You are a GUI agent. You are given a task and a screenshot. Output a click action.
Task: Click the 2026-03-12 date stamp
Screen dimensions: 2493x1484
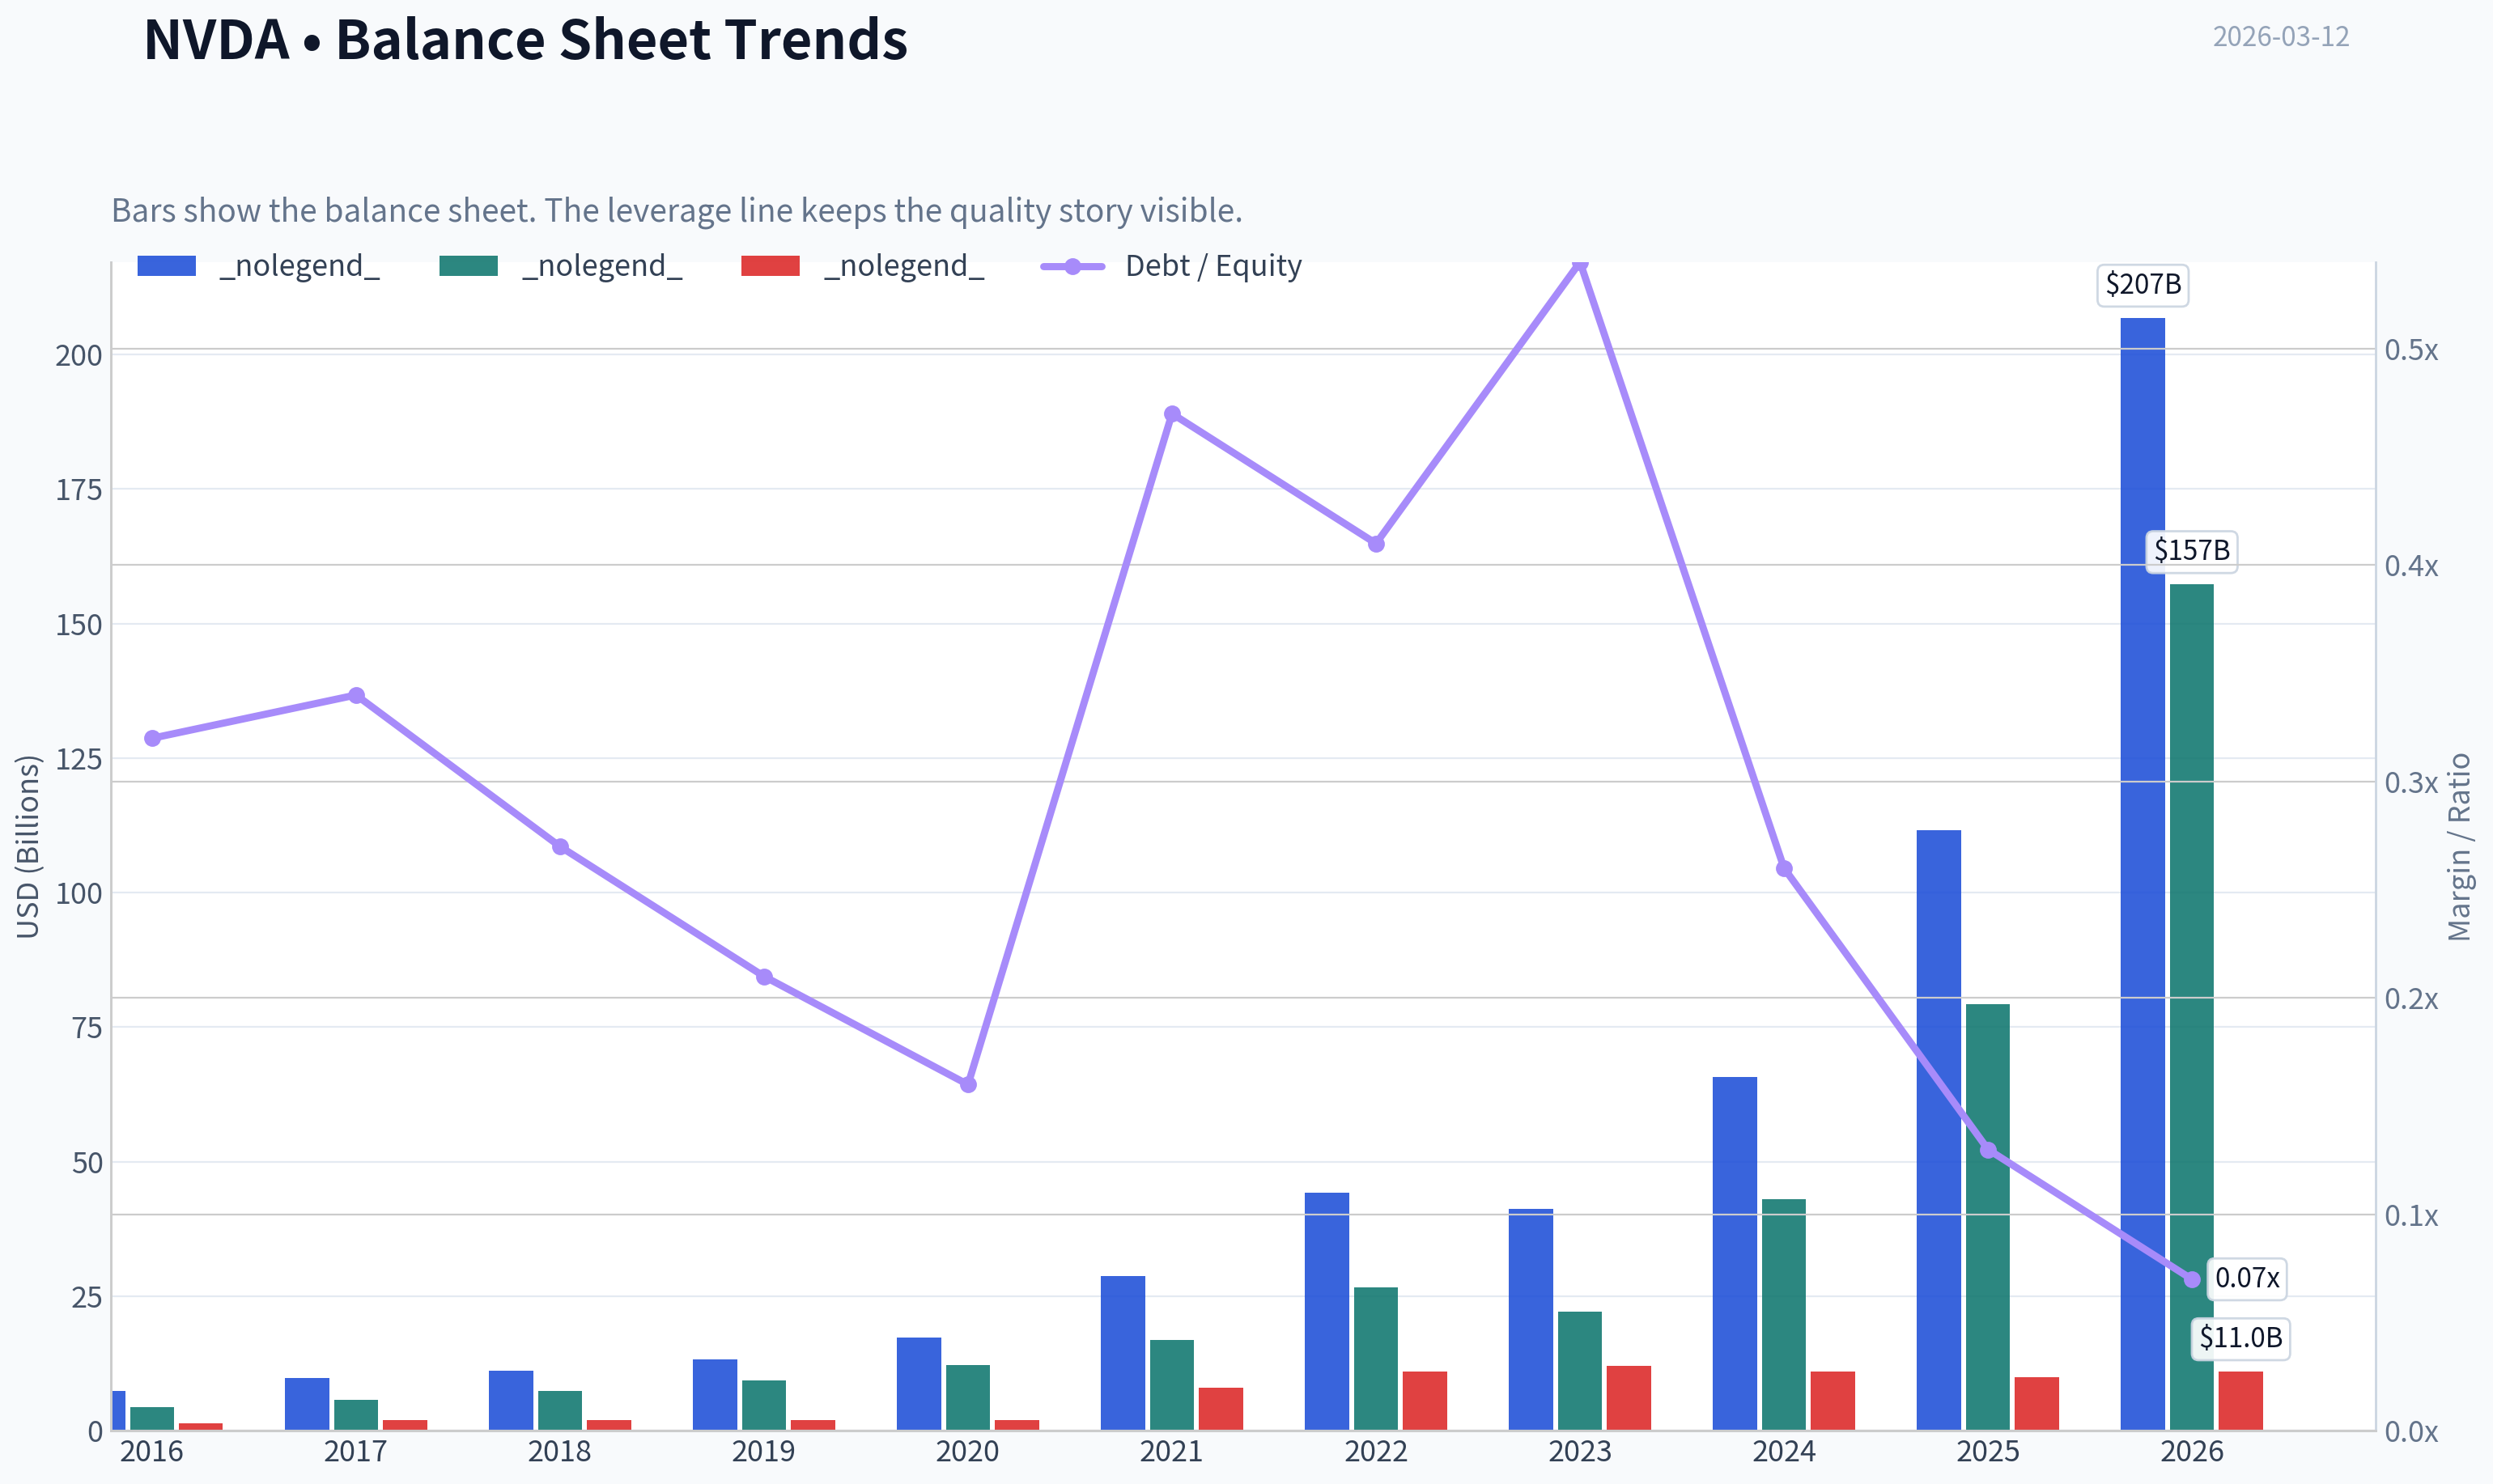point(2280,36)
